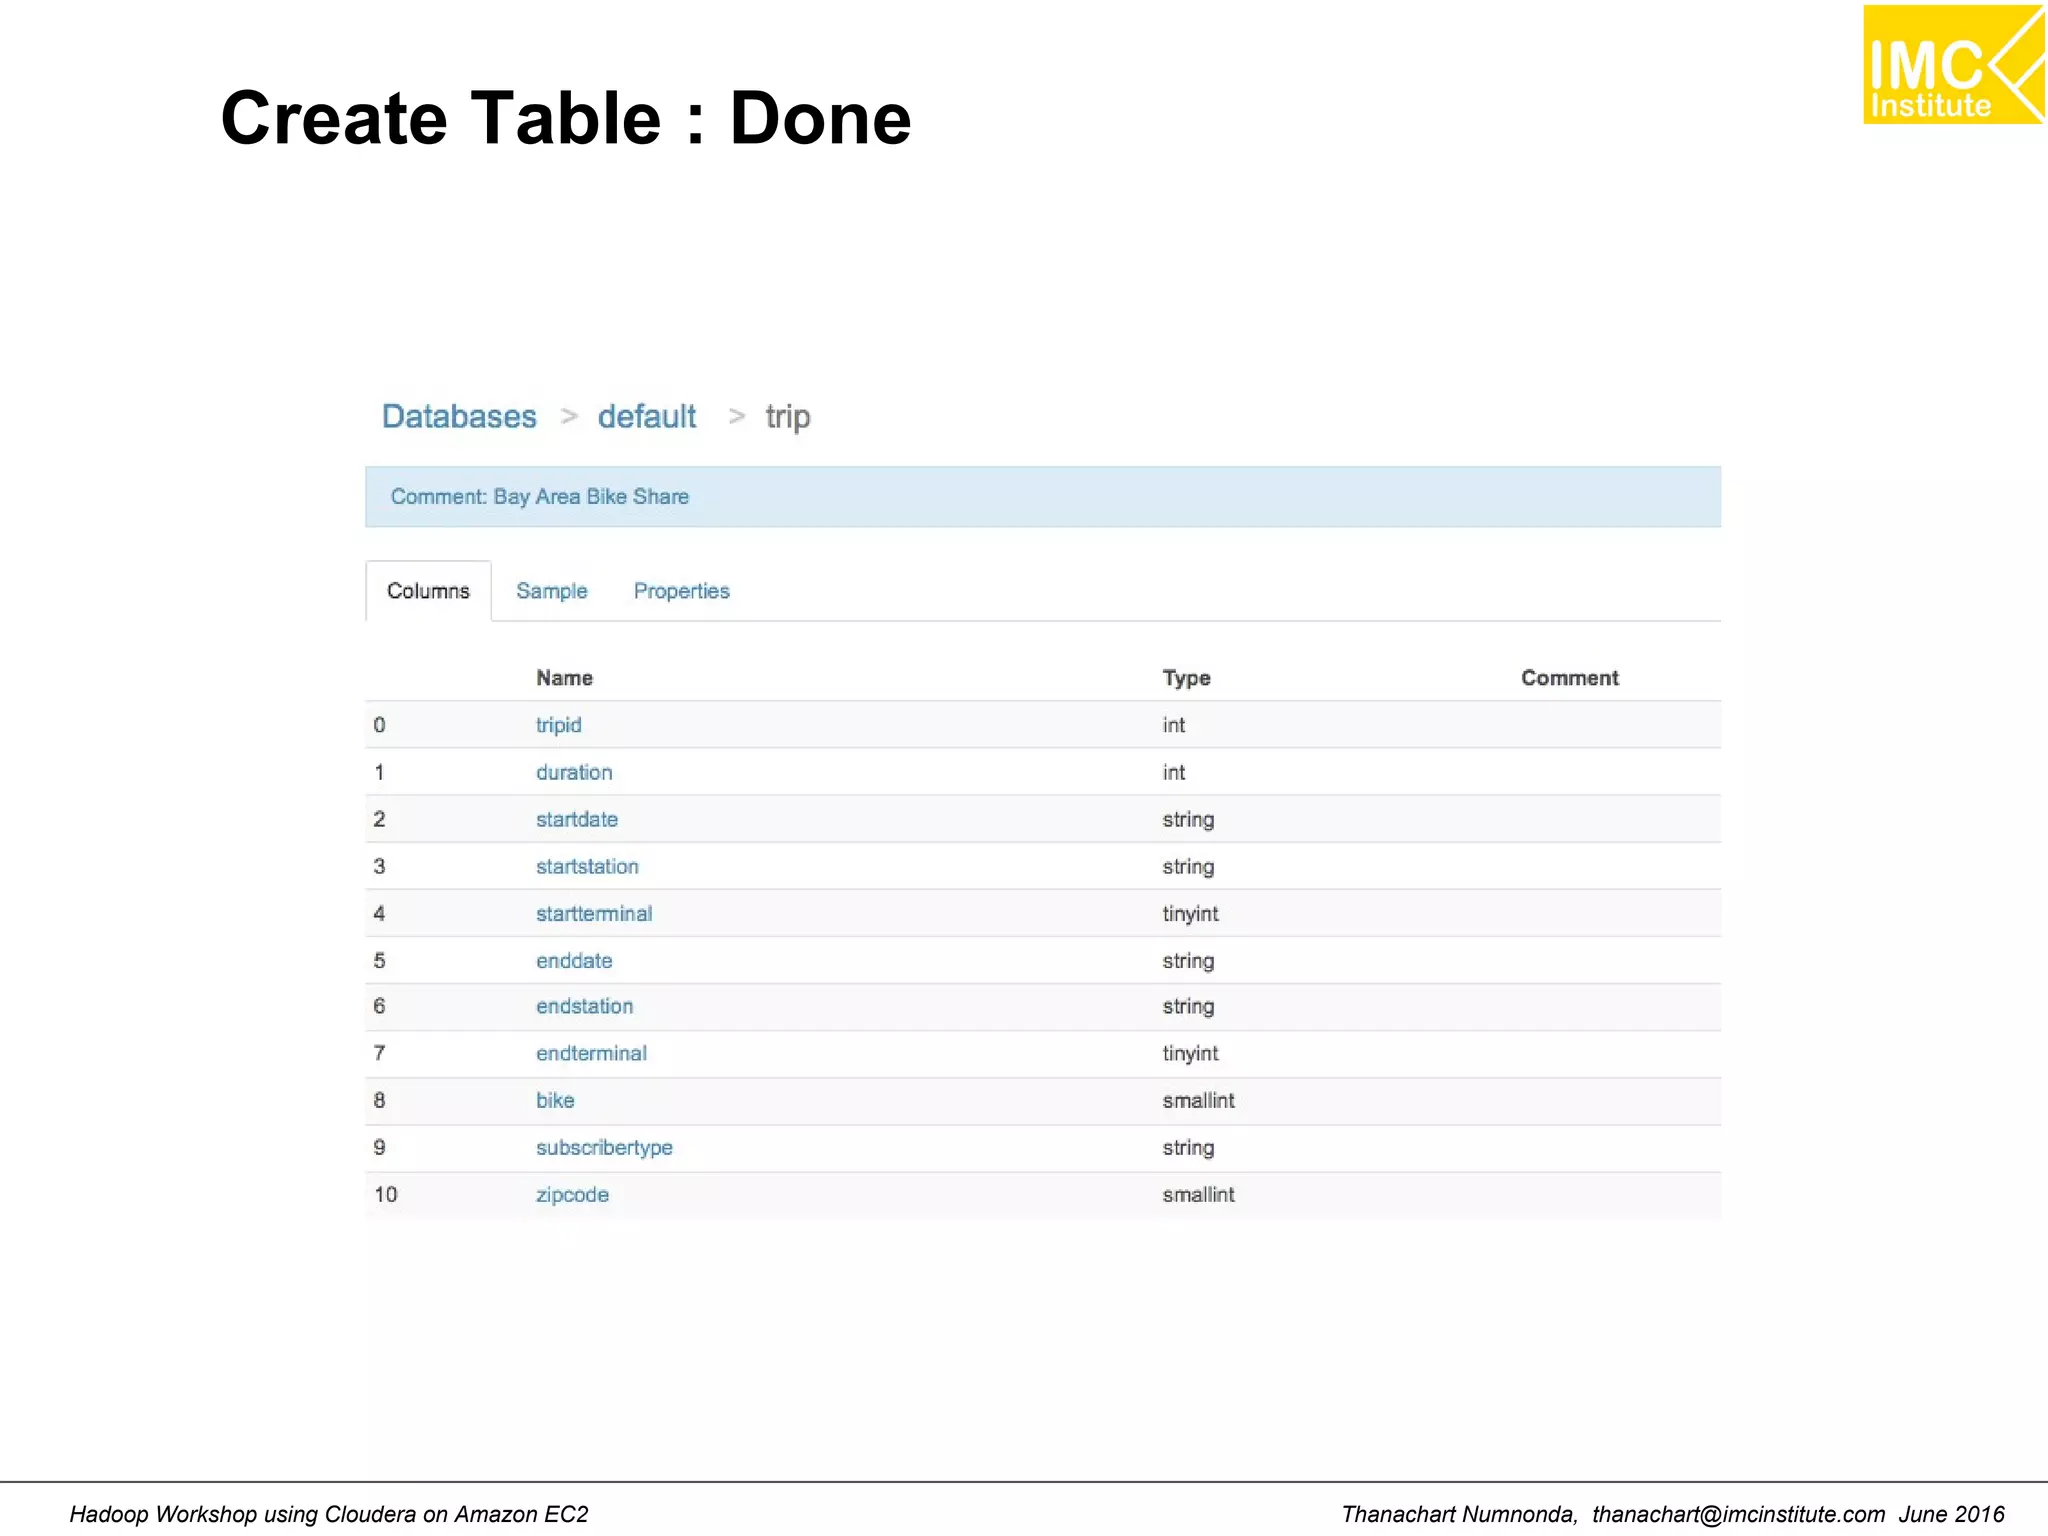The image size is (2048, 1536).
Task: Open the tripid column link
Action: (558, 725)
